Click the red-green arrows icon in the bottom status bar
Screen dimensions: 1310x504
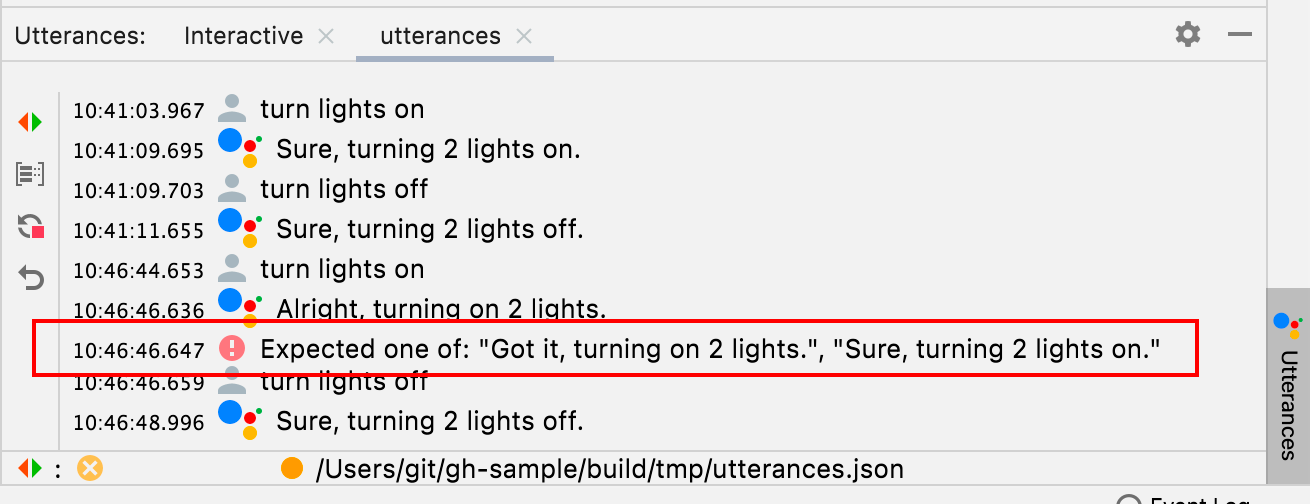click(31, 467)
